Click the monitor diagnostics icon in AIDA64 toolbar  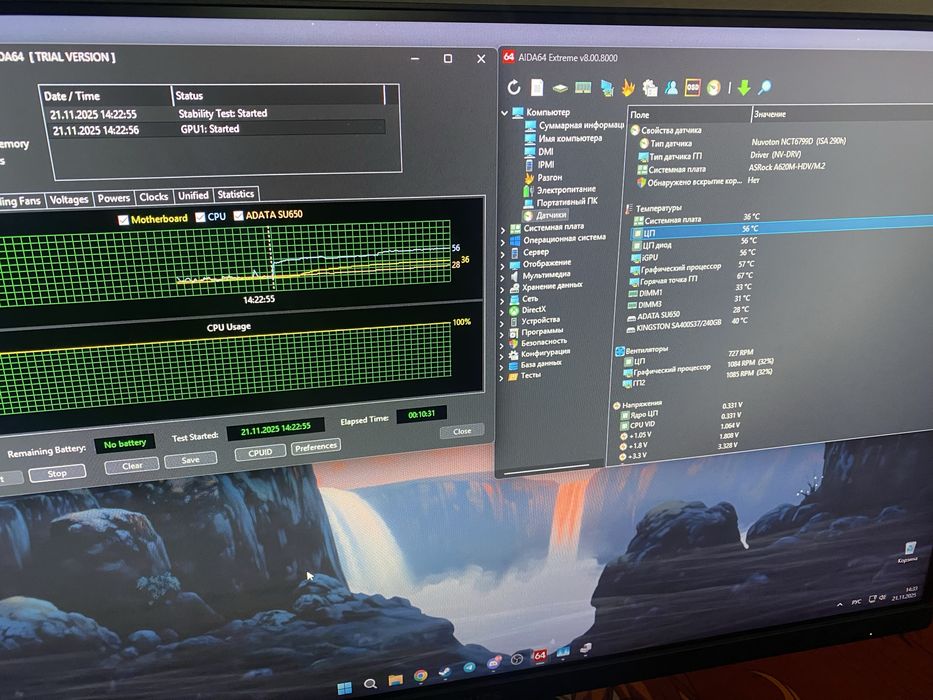pos(606,88)
